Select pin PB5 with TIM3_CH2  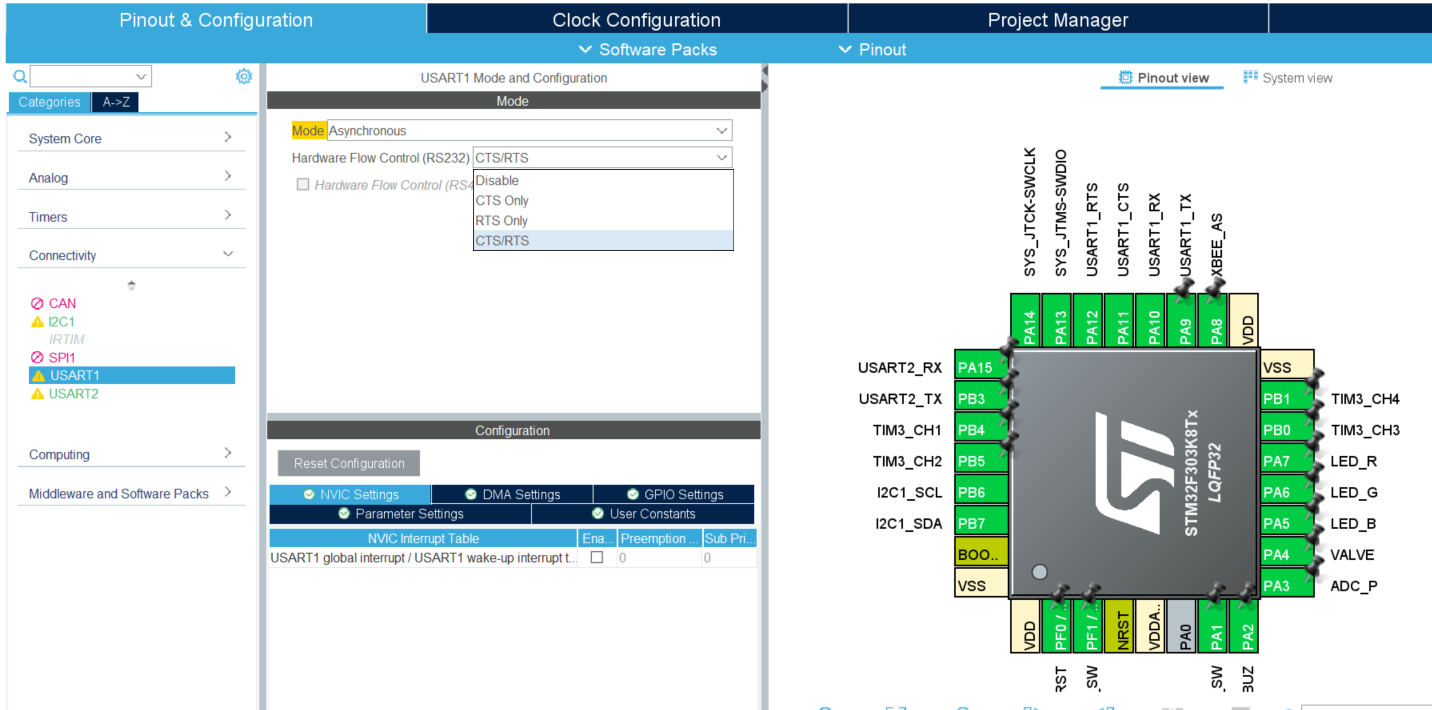(981, 461)
